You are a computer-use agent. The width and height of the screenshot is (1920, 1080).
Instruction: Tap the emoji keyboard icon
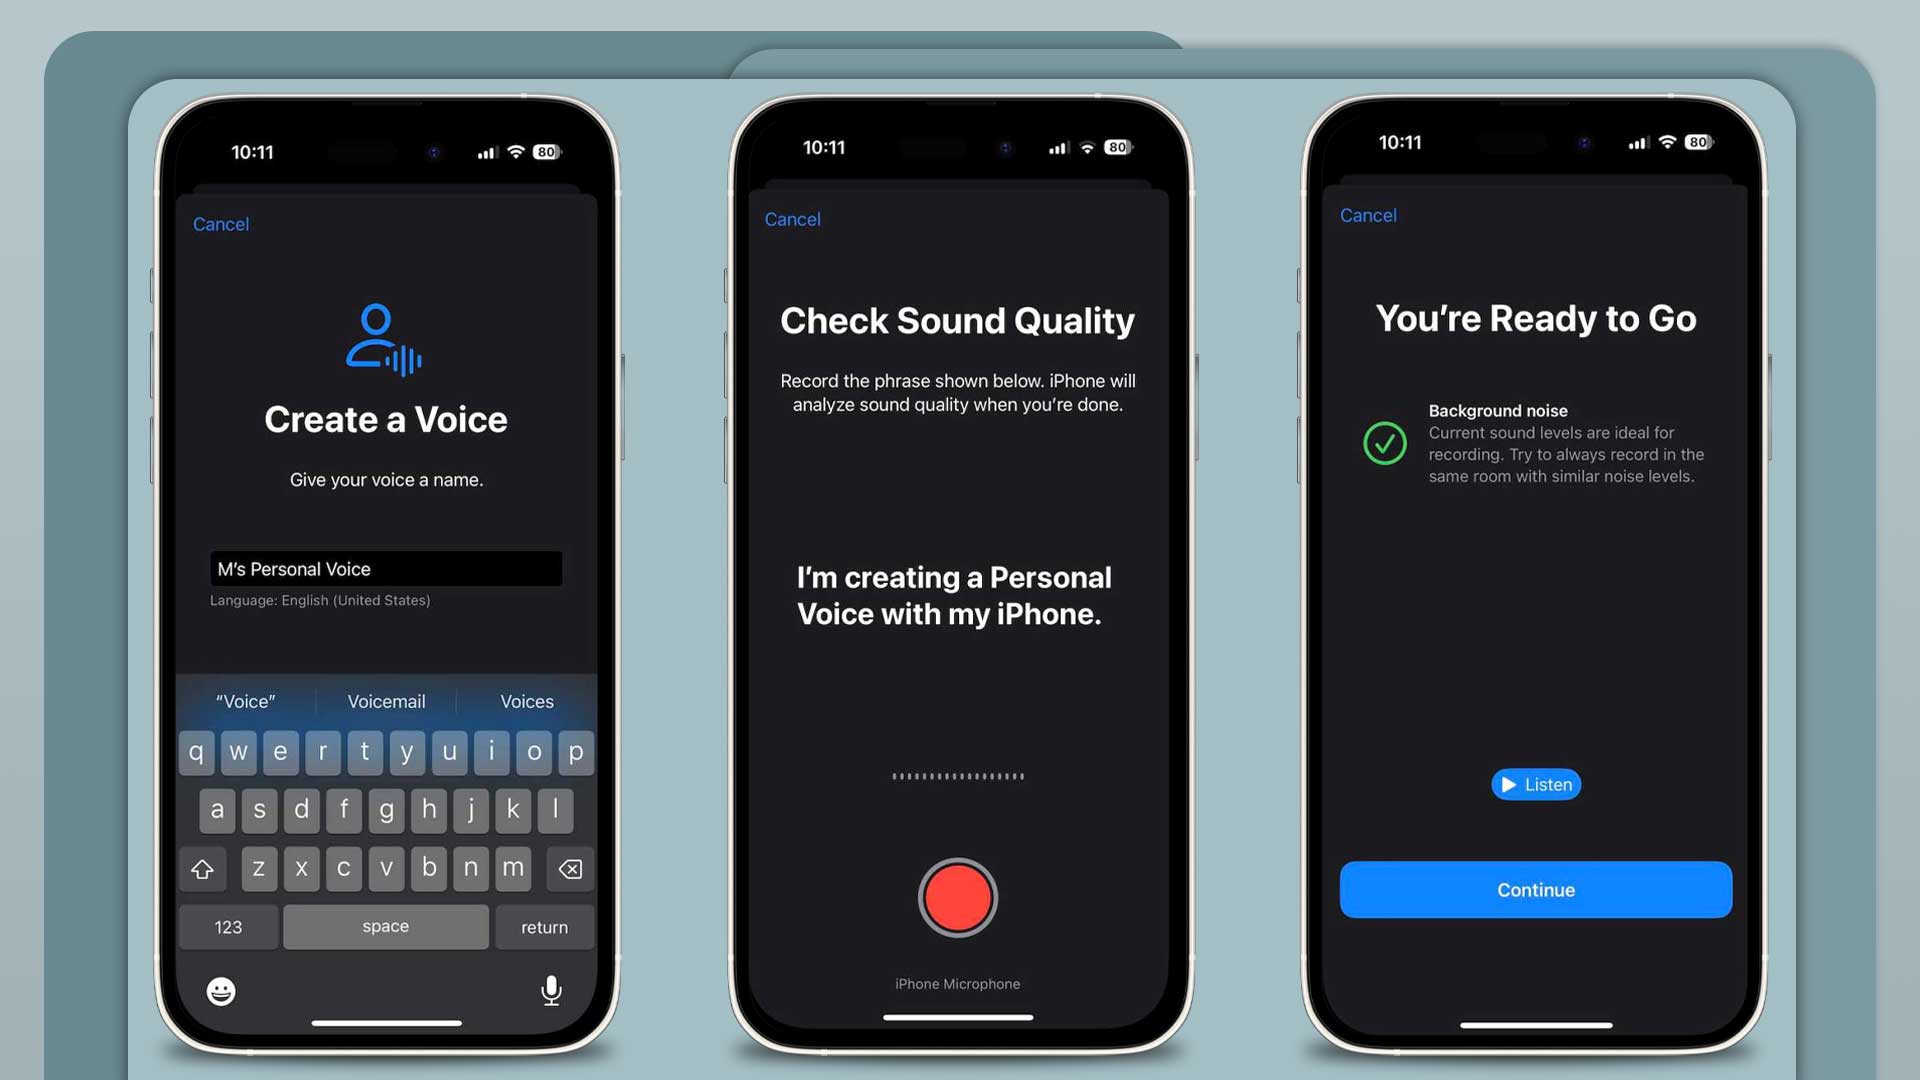tap(220, 990)
